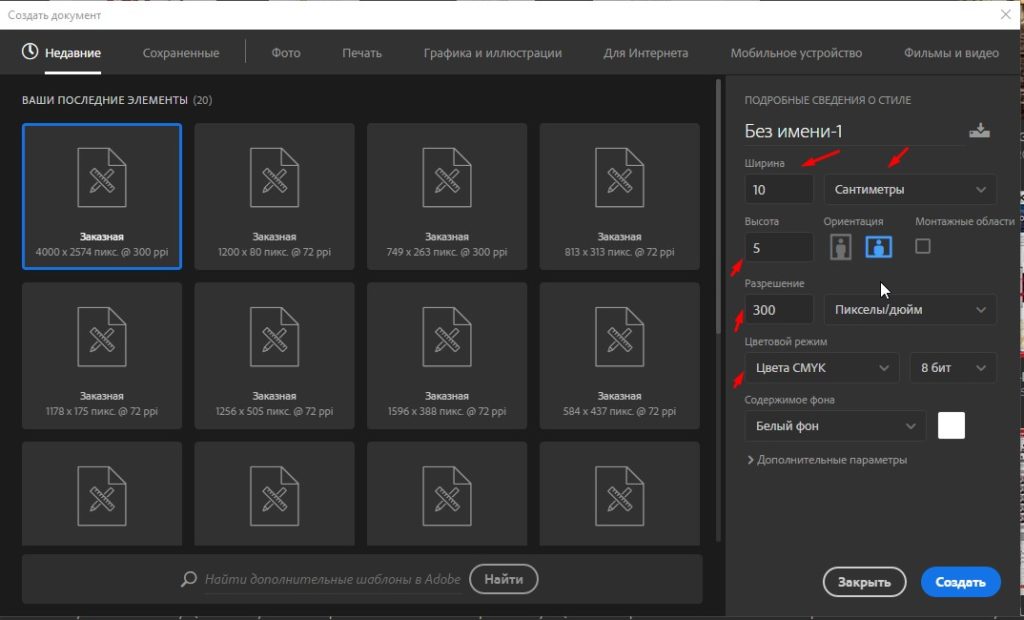
Task: Click the Ширина width input field
Action: tap(779, 189)
